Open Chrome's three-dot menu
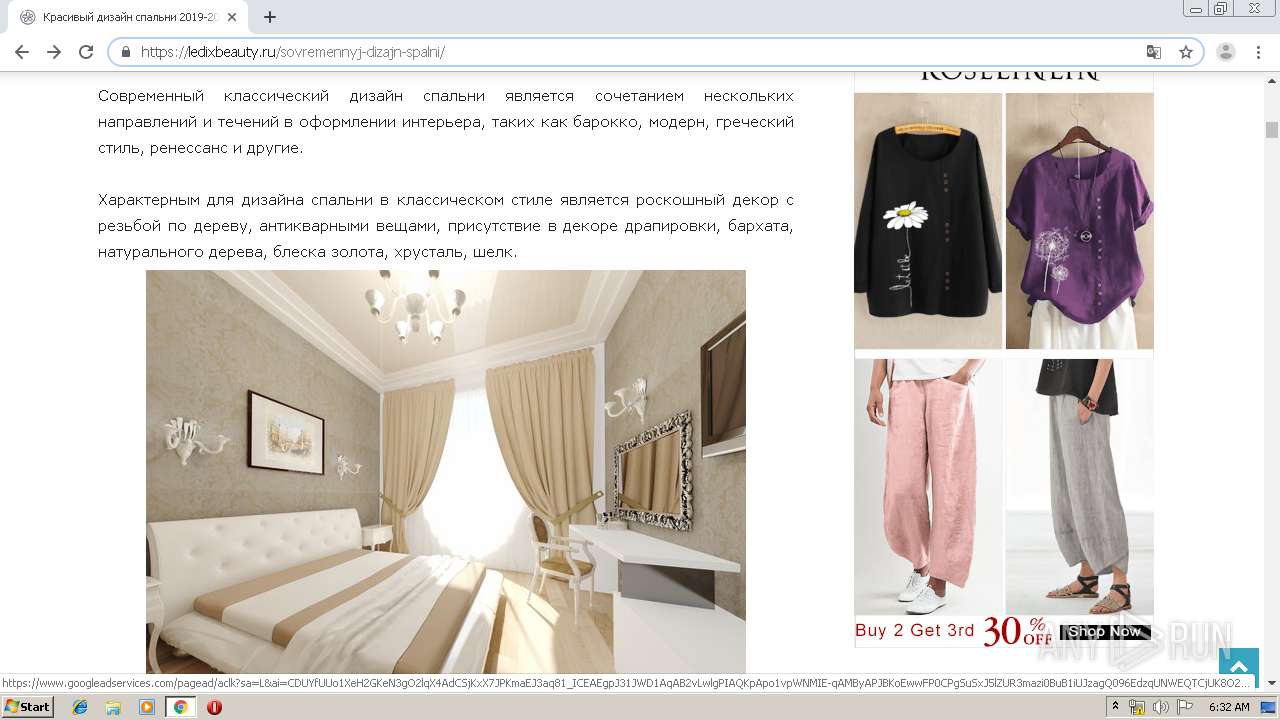 pyautogui.click(x=1258, y=52)
